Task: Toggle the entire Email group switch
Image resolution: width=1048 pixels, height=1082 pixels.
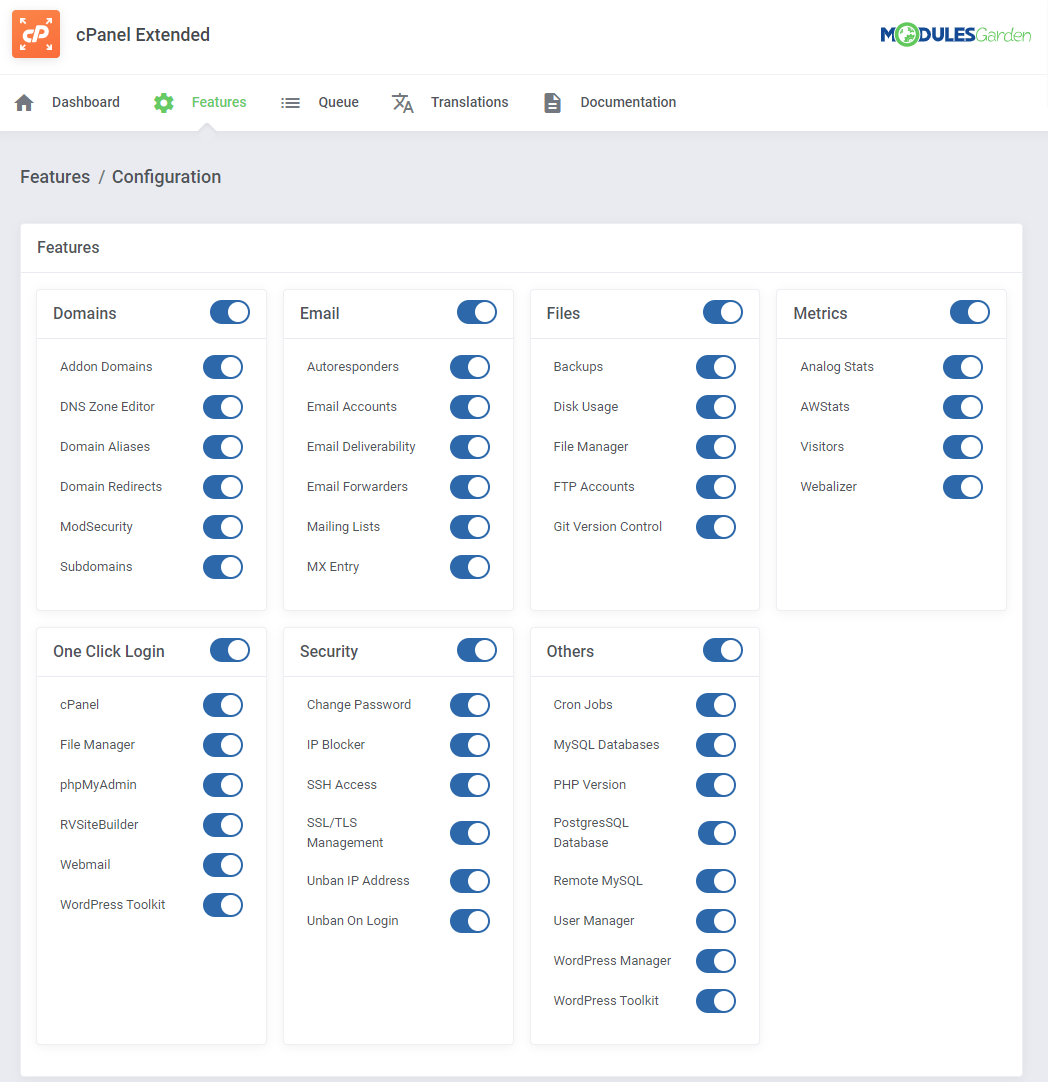Action: coord(477,312)
